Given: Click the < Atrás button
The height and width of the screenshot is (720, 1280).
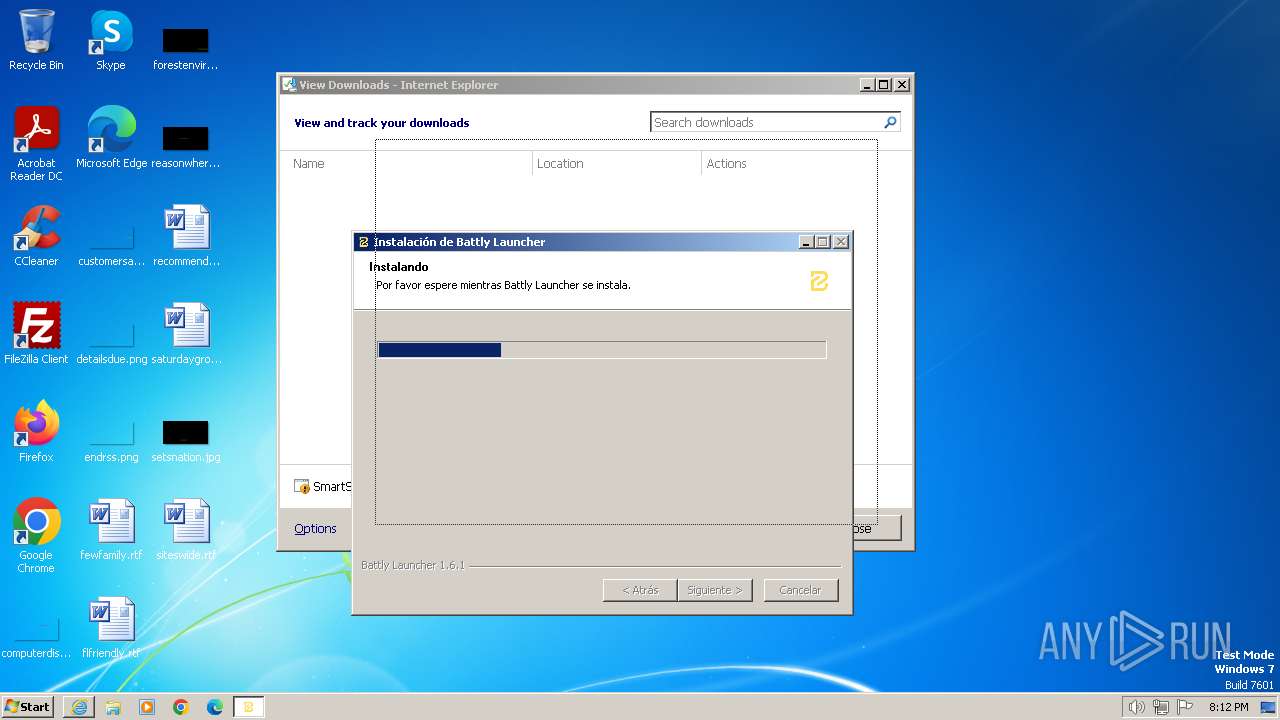Looking at the screenshot, I should [640, 590].
